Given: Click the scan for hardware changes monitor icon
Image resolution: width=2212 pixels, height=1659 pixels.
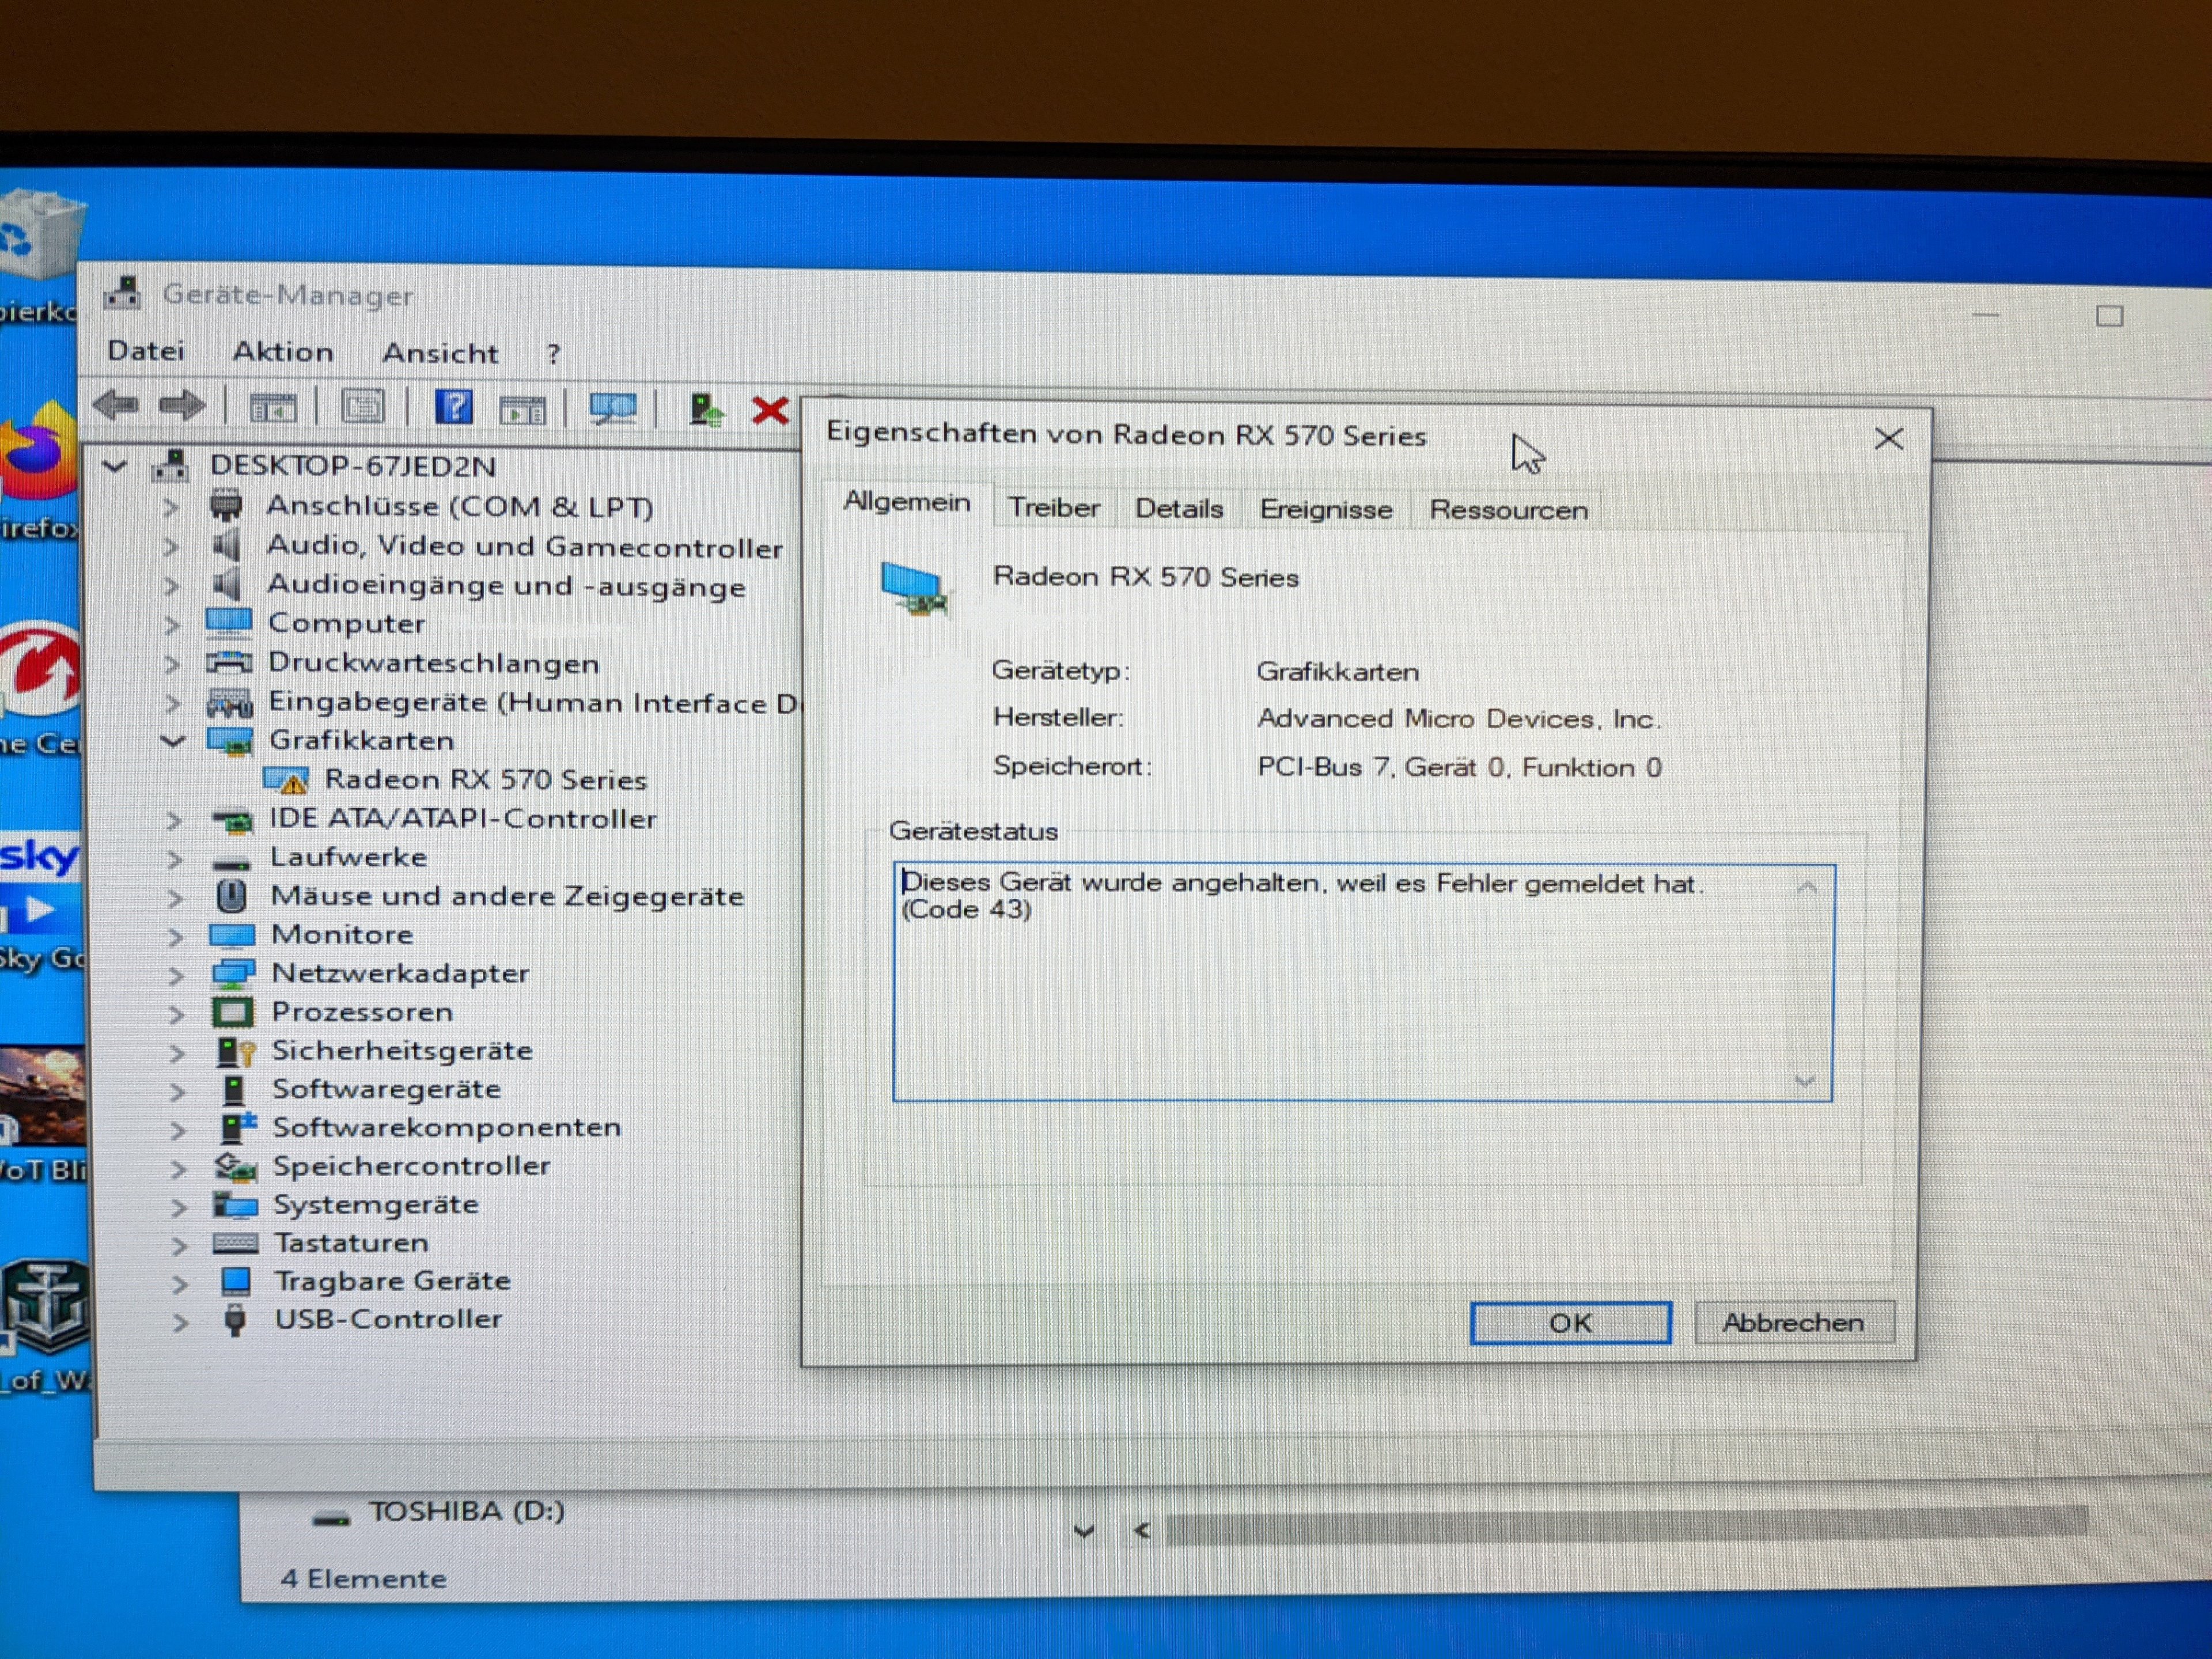Looking at the screenshot, I should pyautogui.click(x=612, y=408).
